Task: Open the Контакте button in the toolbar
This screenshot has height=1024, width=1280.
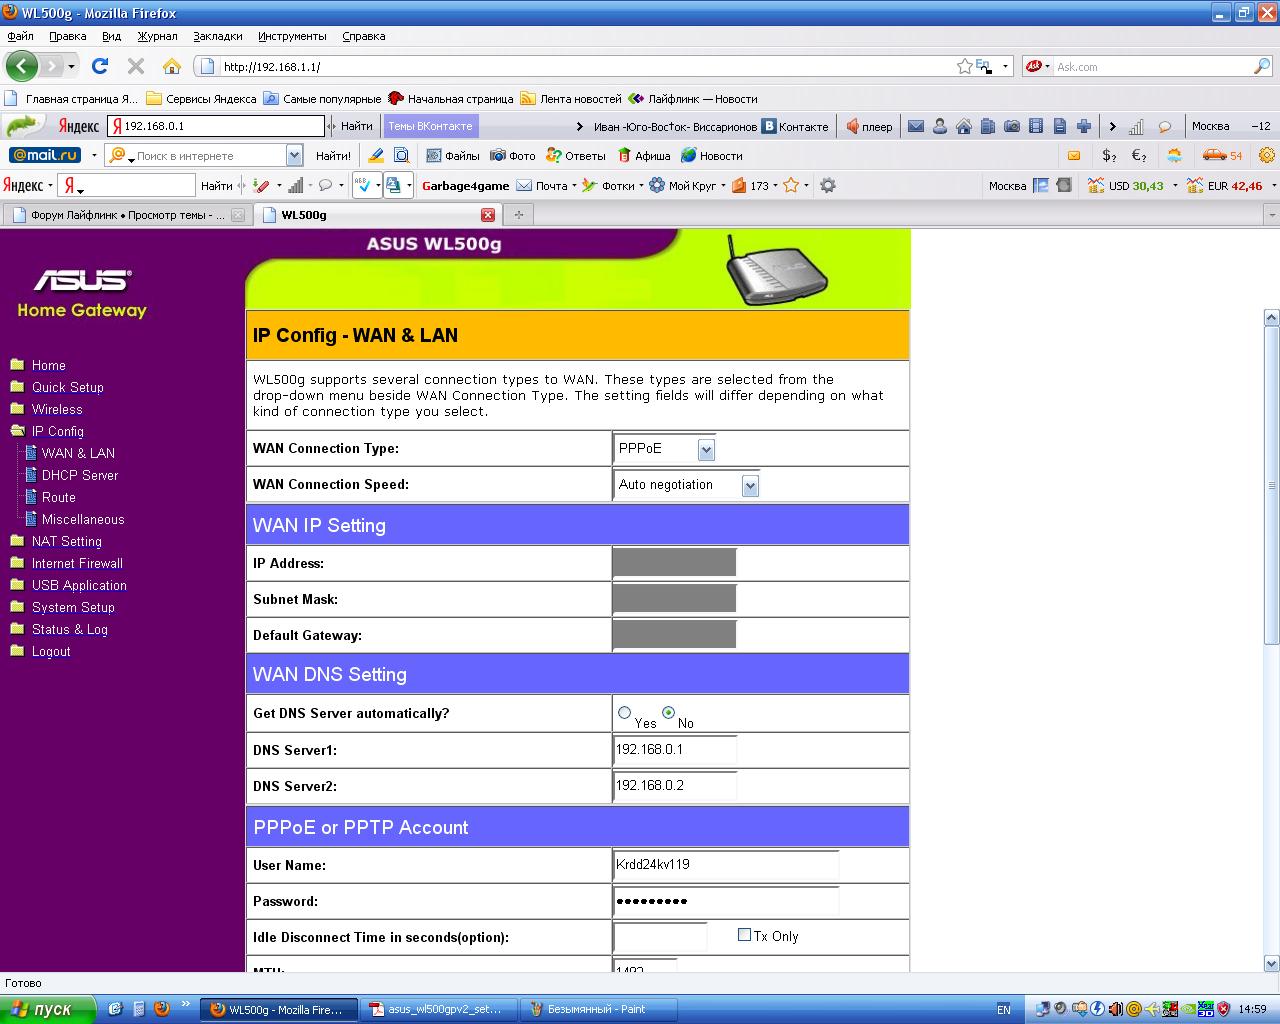Action: click(795, 126)
